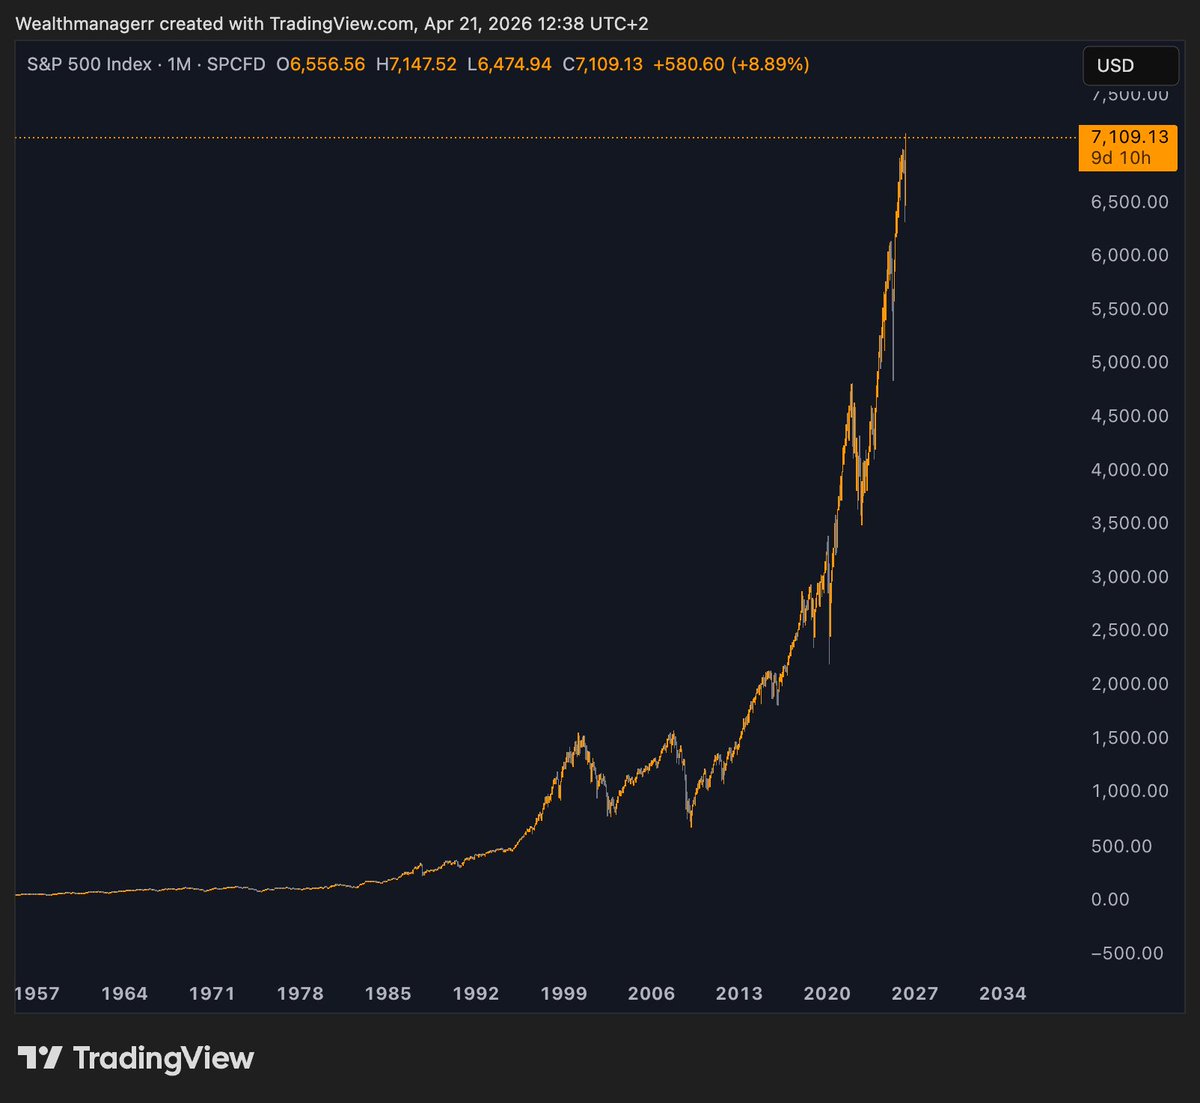Click the 1978 time axis label
The image size is (1200, 1103).
click(x=300, y=993)
